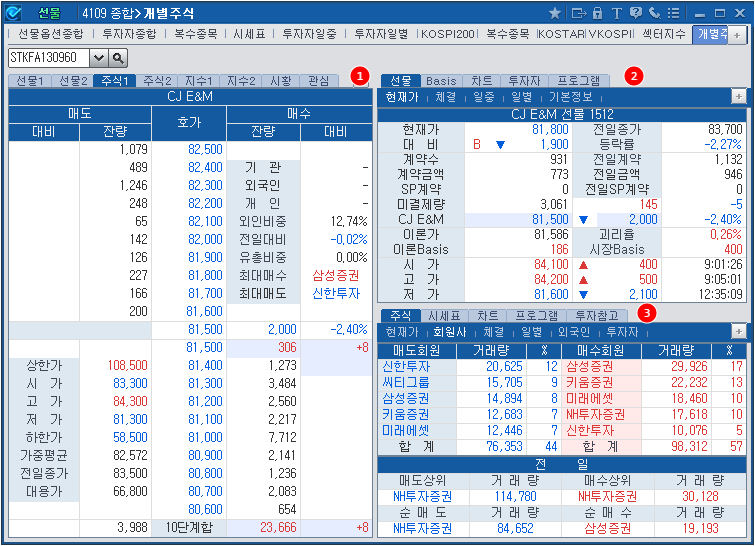The height and width of the screenshot is (546, 755).
Task: Select 일중 sub-tab under 선물 tab
Action: (483, 97)
